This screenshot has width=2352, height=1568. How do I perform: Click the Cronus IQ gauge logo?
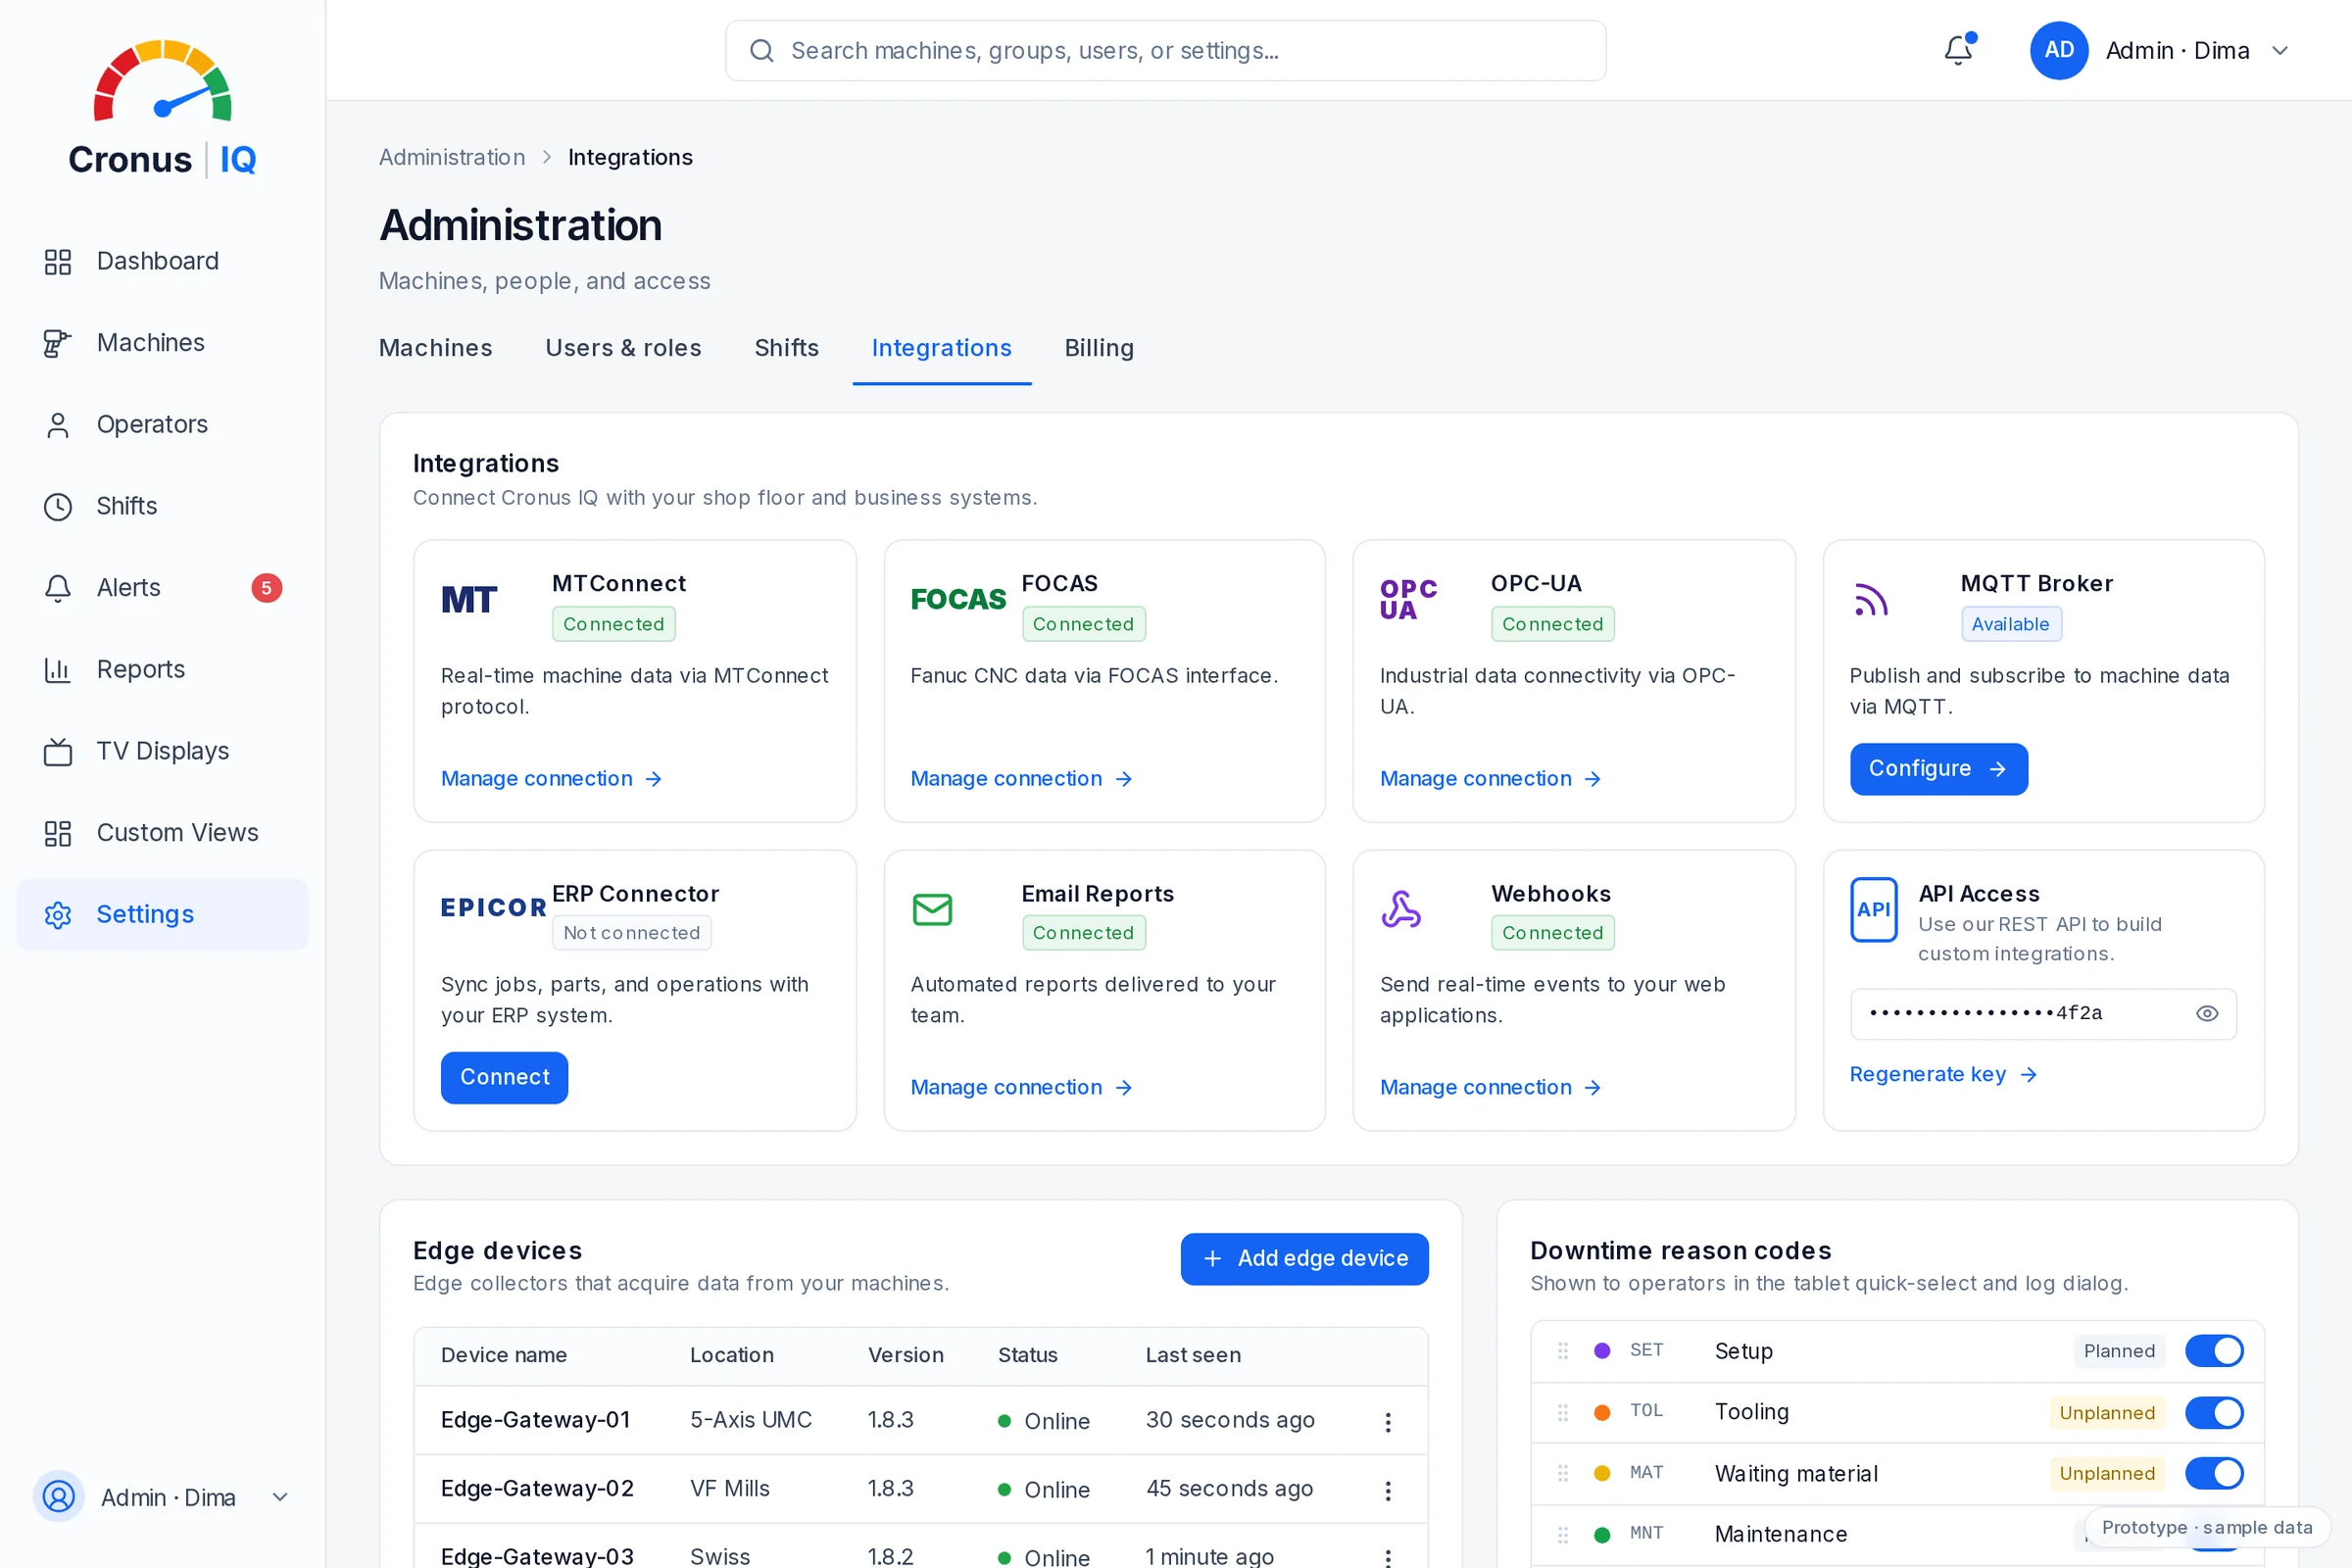pyautogui.click(x=163, y=80)
